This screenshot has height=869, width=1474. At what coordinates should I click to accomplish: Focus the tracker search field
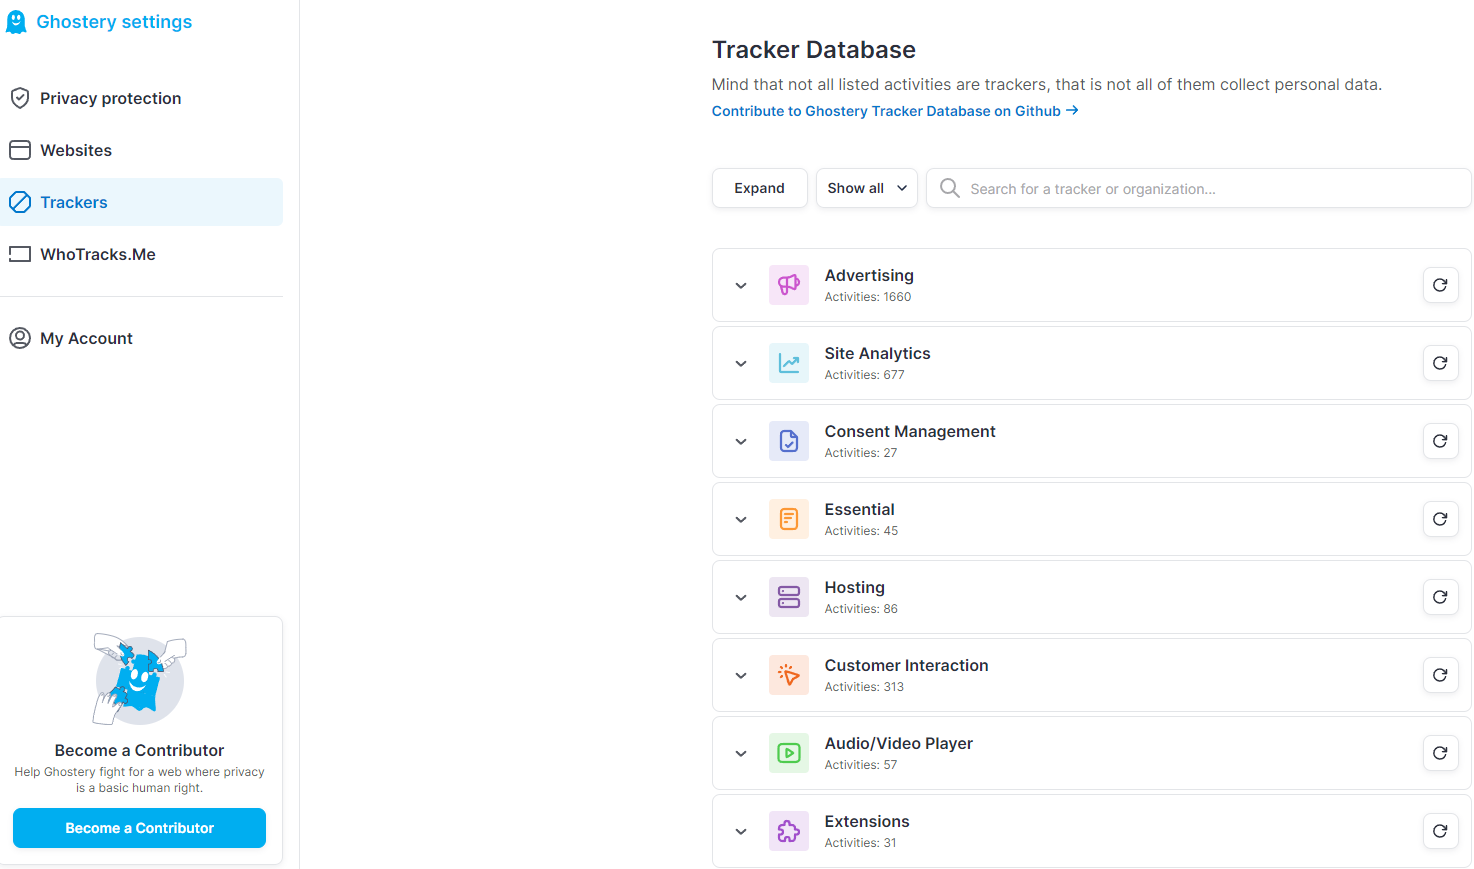coord(1199,188)
